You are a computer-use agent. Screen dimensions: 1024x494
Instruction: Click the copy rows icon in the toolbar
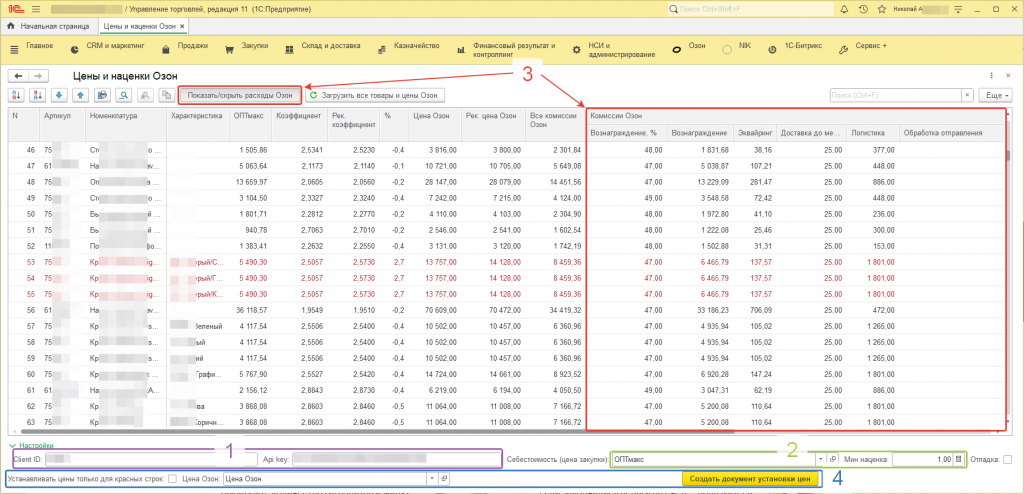[x=165, y=95]
